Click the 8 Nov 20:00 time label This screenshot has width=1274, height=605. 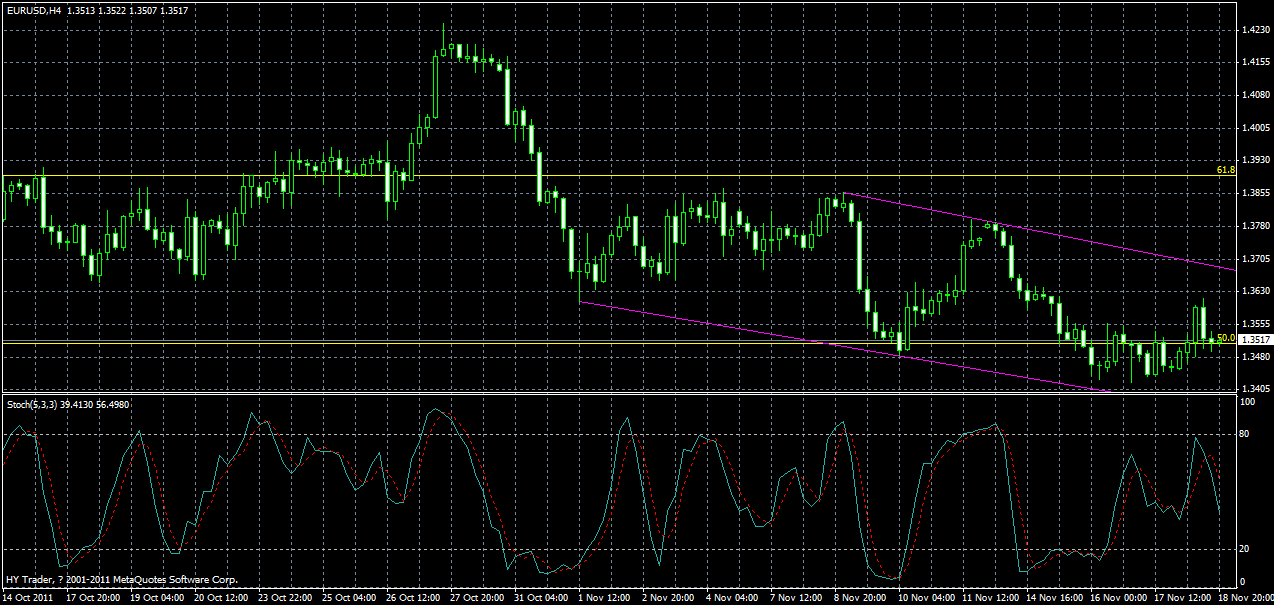pyautogui.click(x=862, y=598)
